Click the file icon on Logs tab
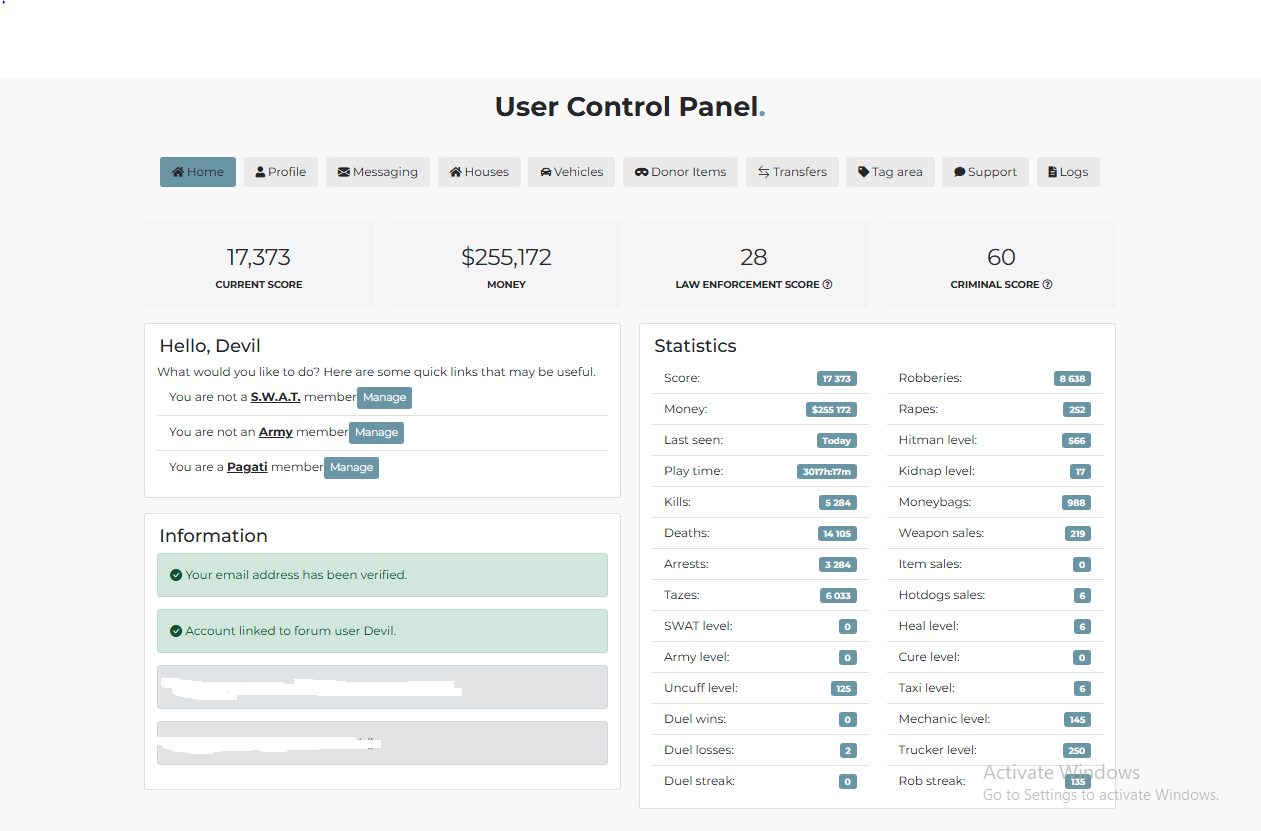Viewport: 1261px width, 831px height. (1052, 172)
